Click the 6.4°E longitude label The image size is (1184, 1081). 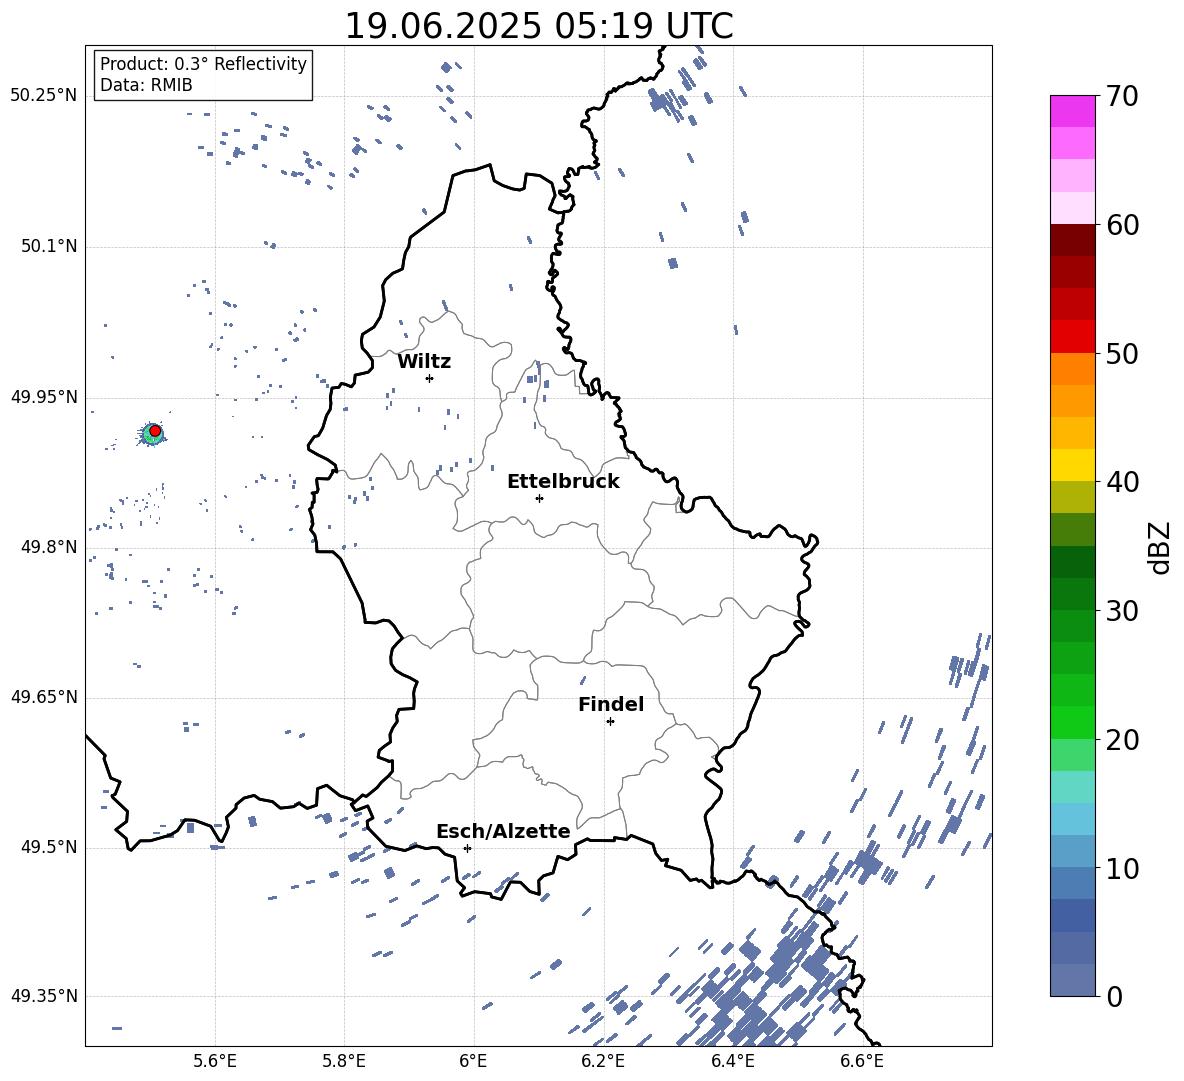point(732,1061)
